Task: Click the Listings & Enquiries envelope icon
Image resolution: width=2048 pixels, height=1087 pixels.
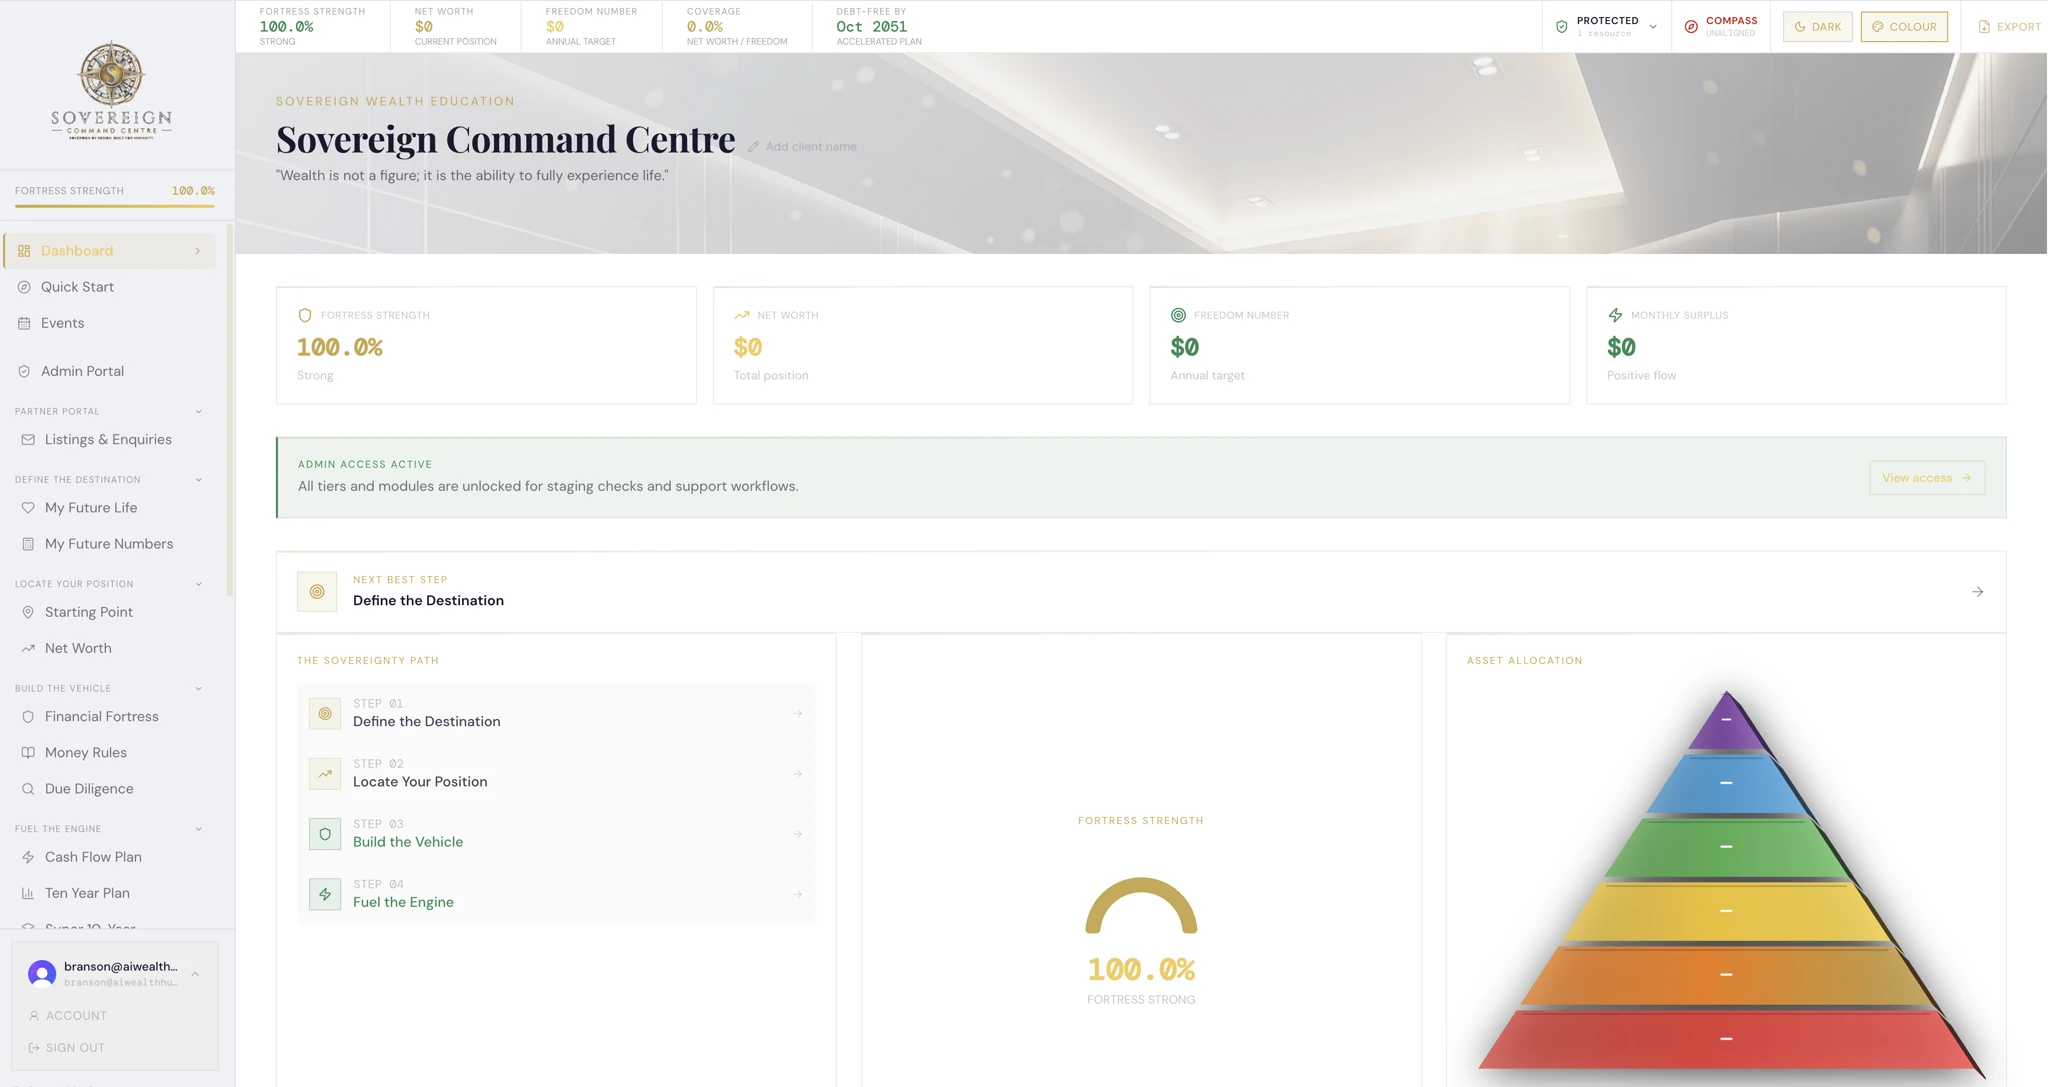Action: pyautogui.click(x=28, y=439)
